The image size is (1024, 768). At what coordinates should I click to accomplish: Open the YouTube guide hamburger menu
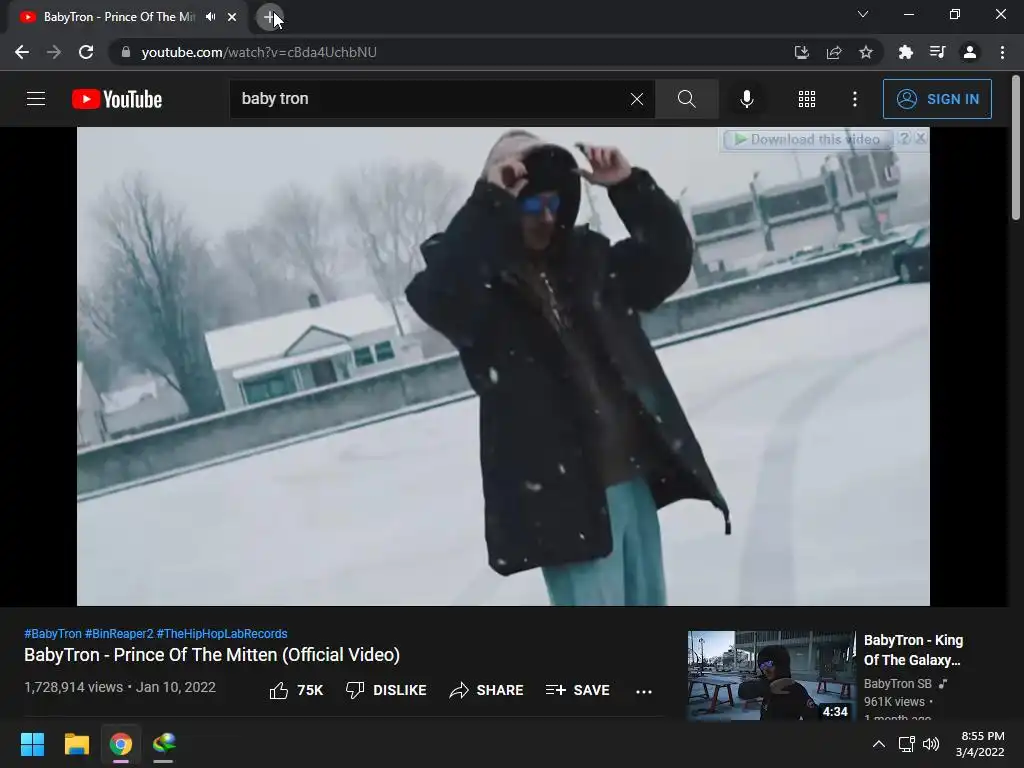36,99
